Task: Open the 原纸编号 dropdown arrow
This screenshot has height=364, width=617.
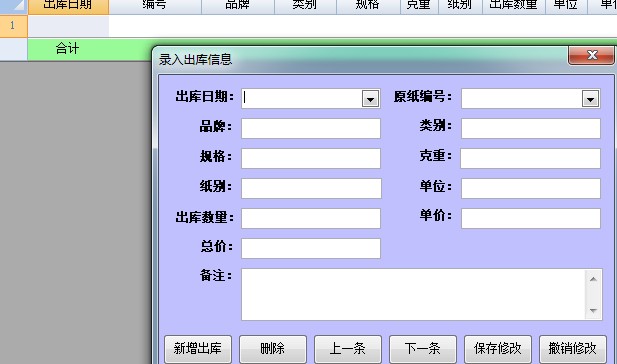Action: (590, 99)
